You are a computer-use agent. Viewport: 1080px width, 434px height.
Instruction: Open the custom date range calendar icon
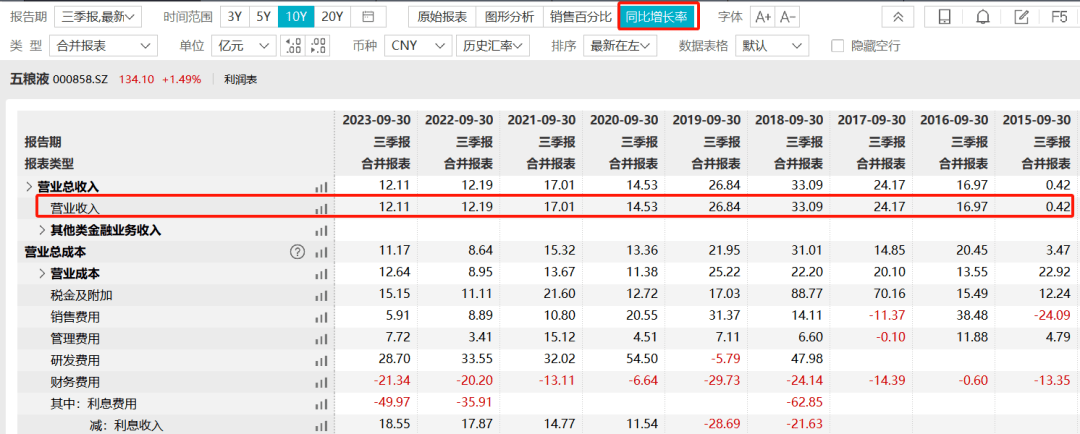coord(368,16)
